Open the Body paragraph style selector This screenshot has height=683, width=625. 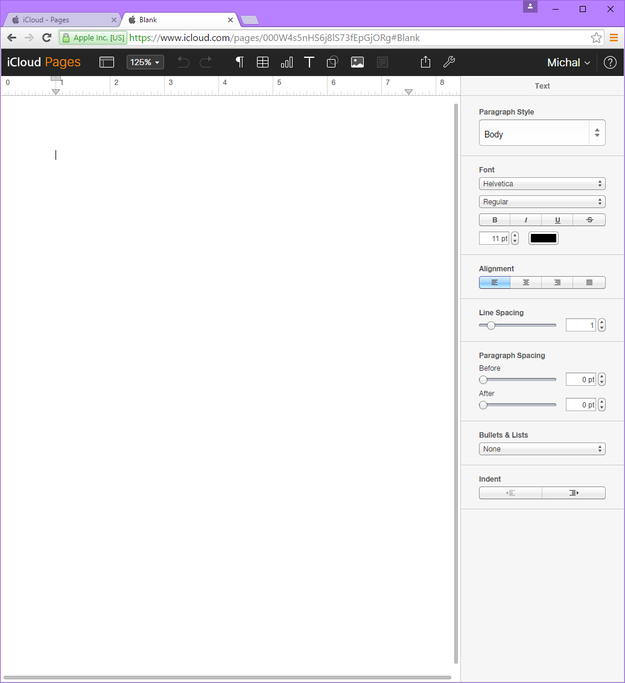point(542,133)
